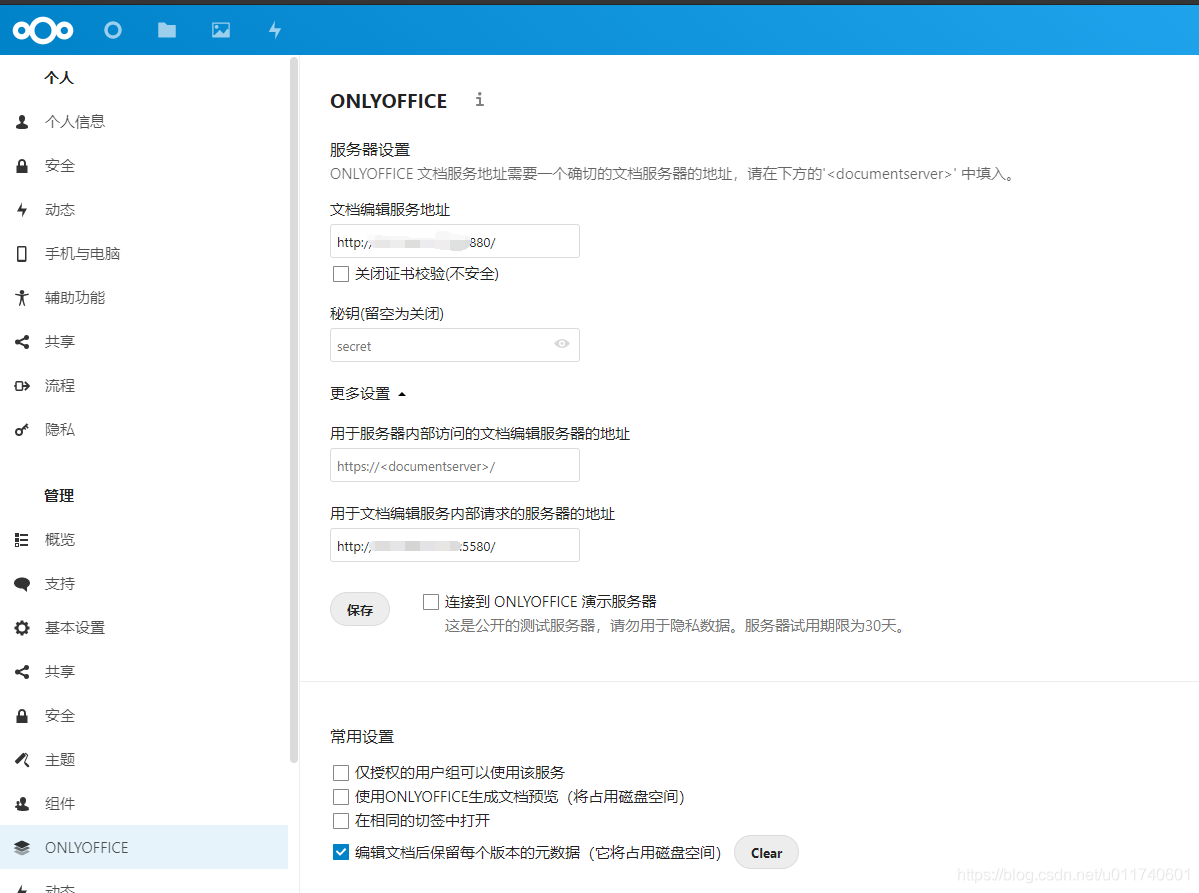Click the admin 安全 lock icon
1199x893 pixels.
pyautogui.click(x=22, y=716)
